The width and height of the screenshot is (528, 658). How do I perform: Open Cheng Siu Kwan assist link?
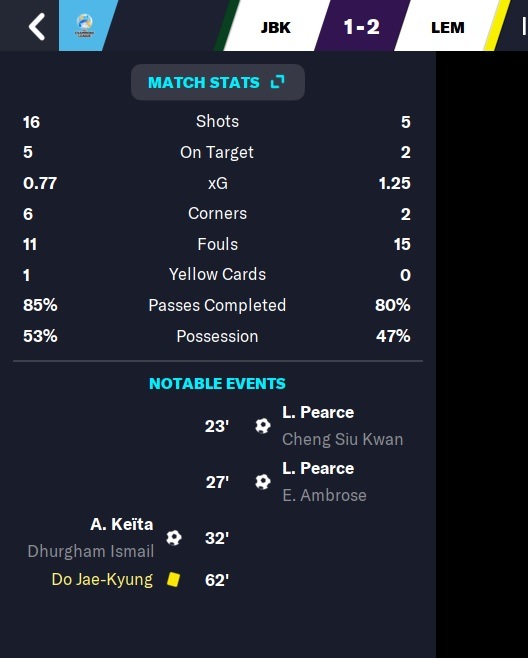(342, 439)
